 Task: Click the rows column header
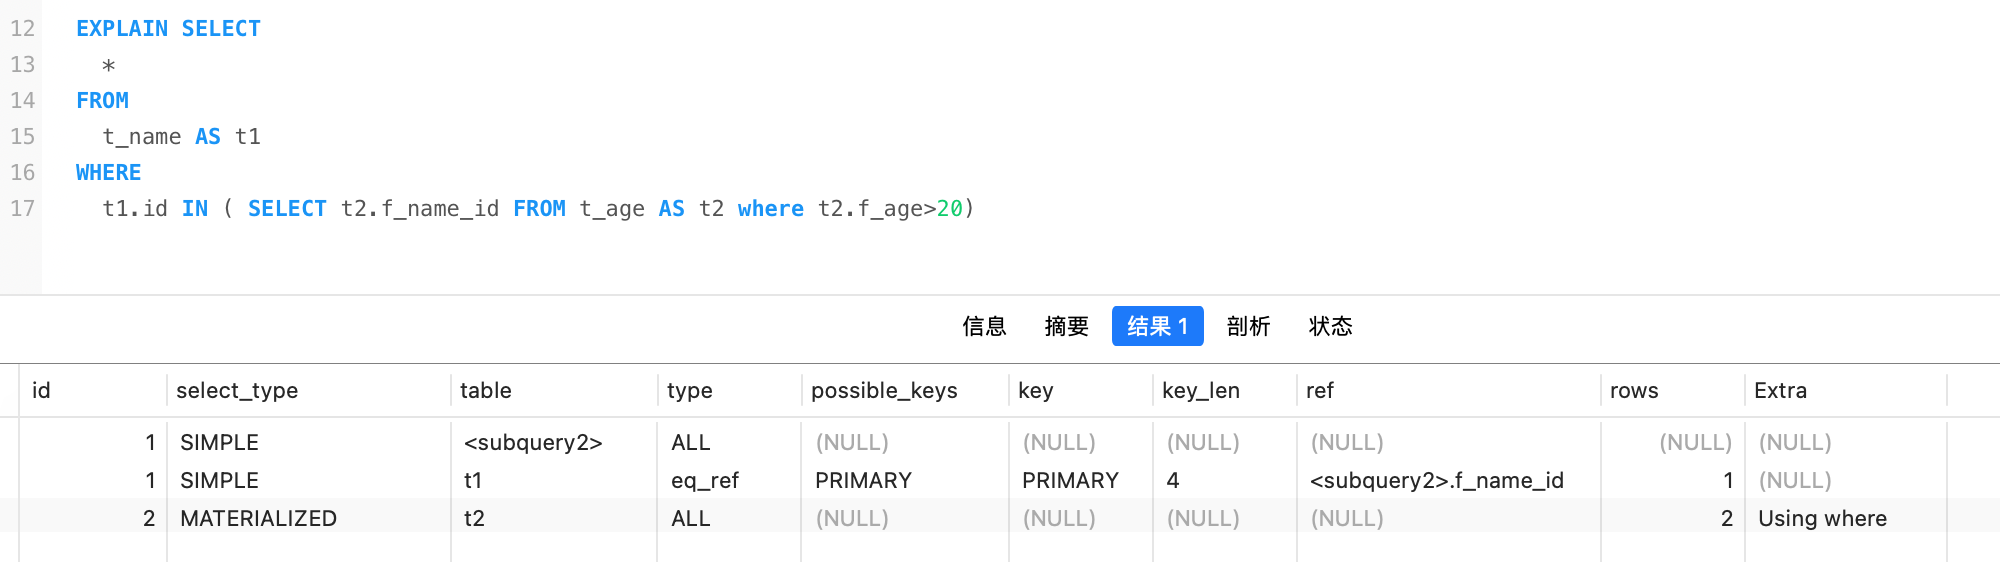[1634, 391]
